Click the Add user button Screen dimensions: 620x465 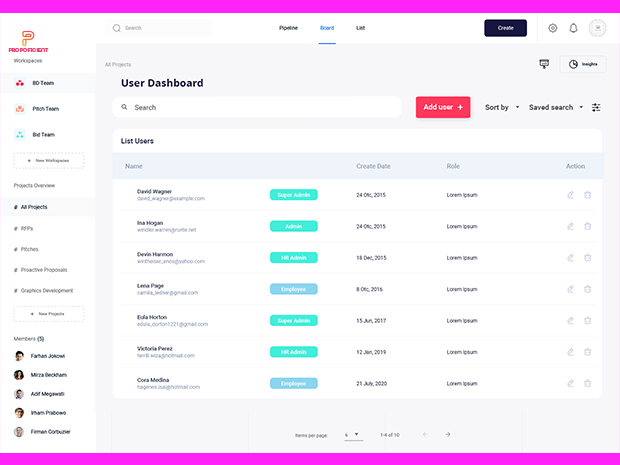pyautogui.click(x=443, y=107)
